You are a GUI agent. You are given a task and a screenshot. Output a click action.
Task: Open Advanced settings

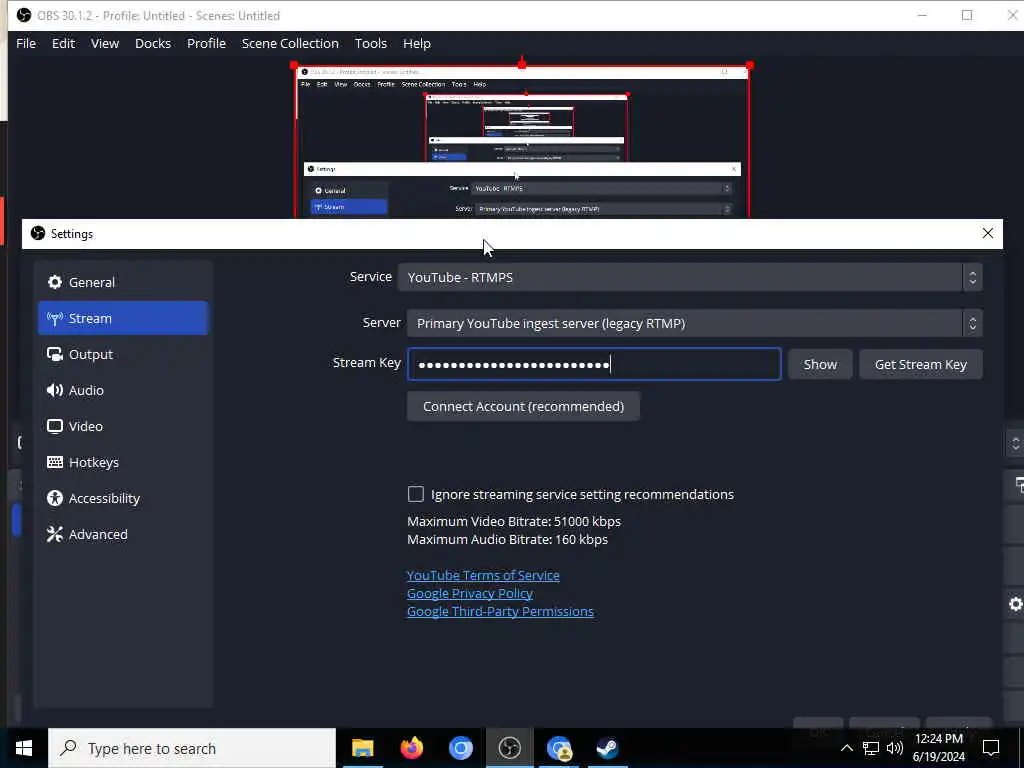pos(123,534)
